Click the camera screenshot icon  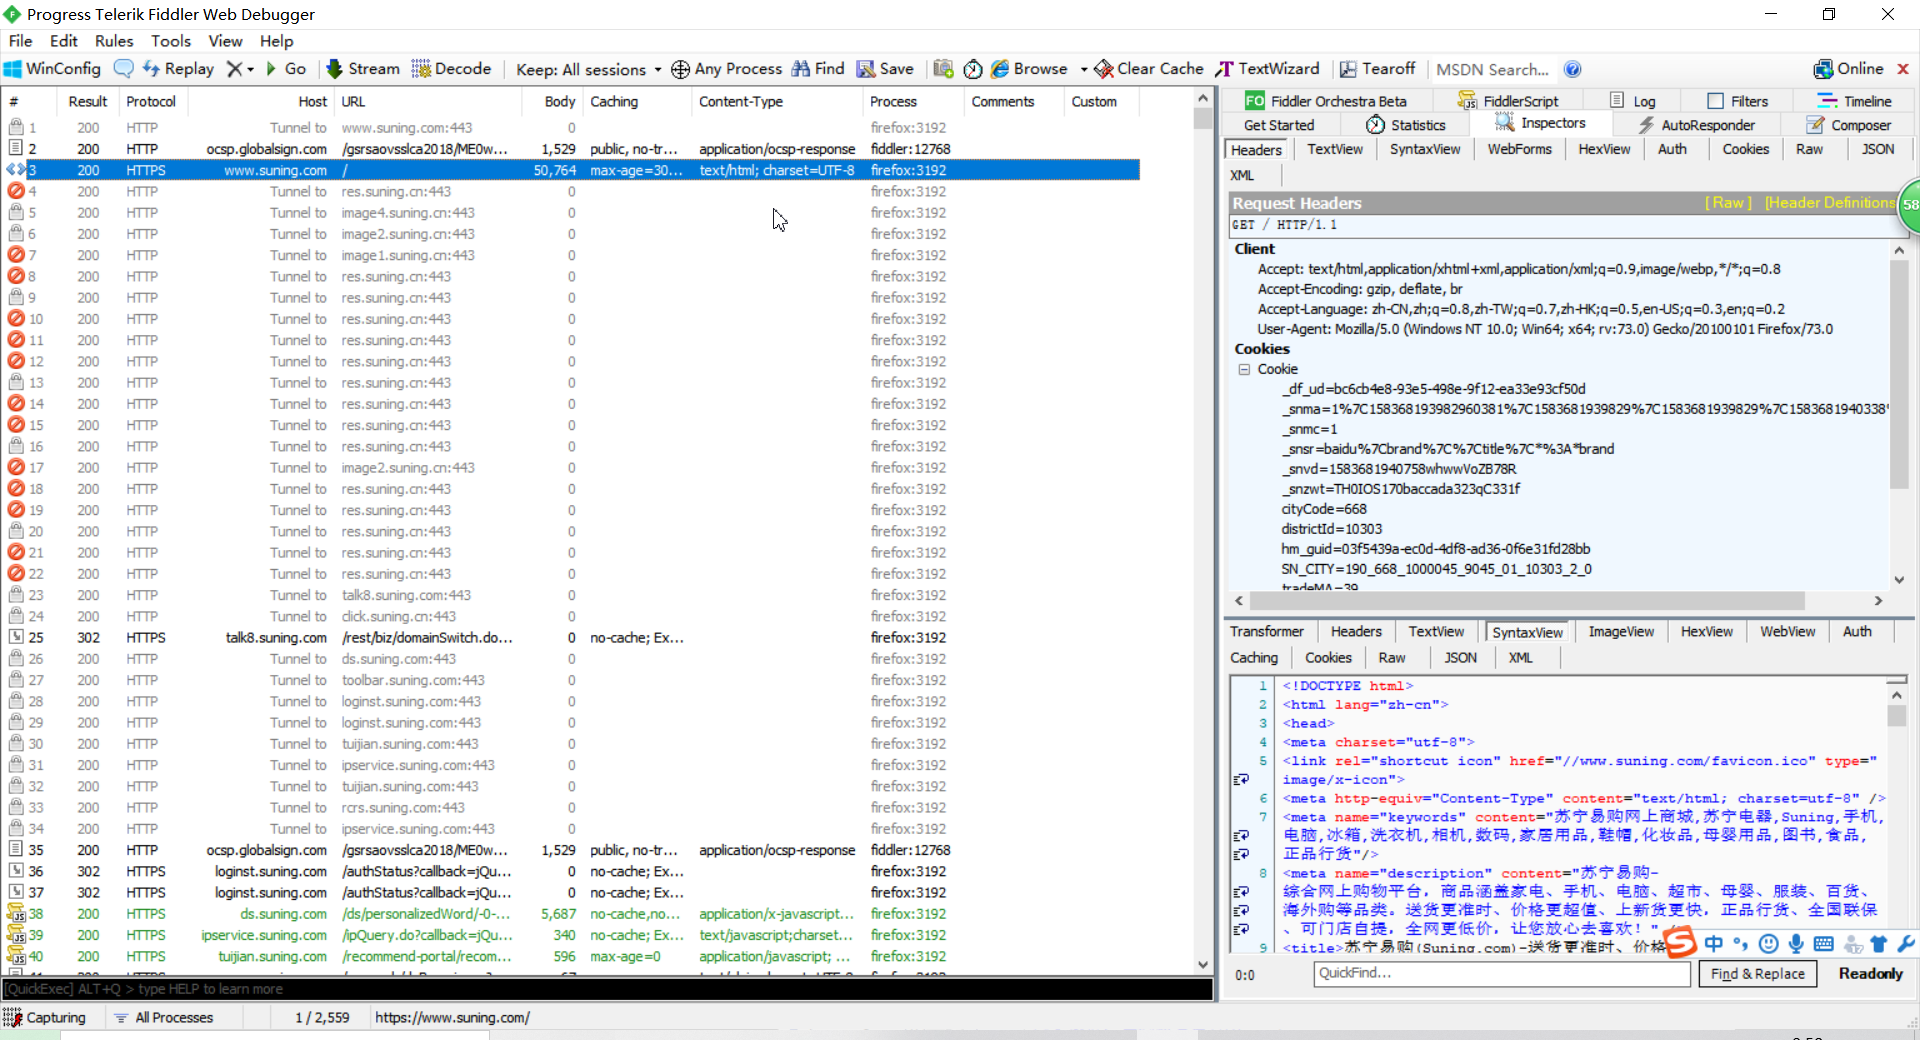pos(943,69)
